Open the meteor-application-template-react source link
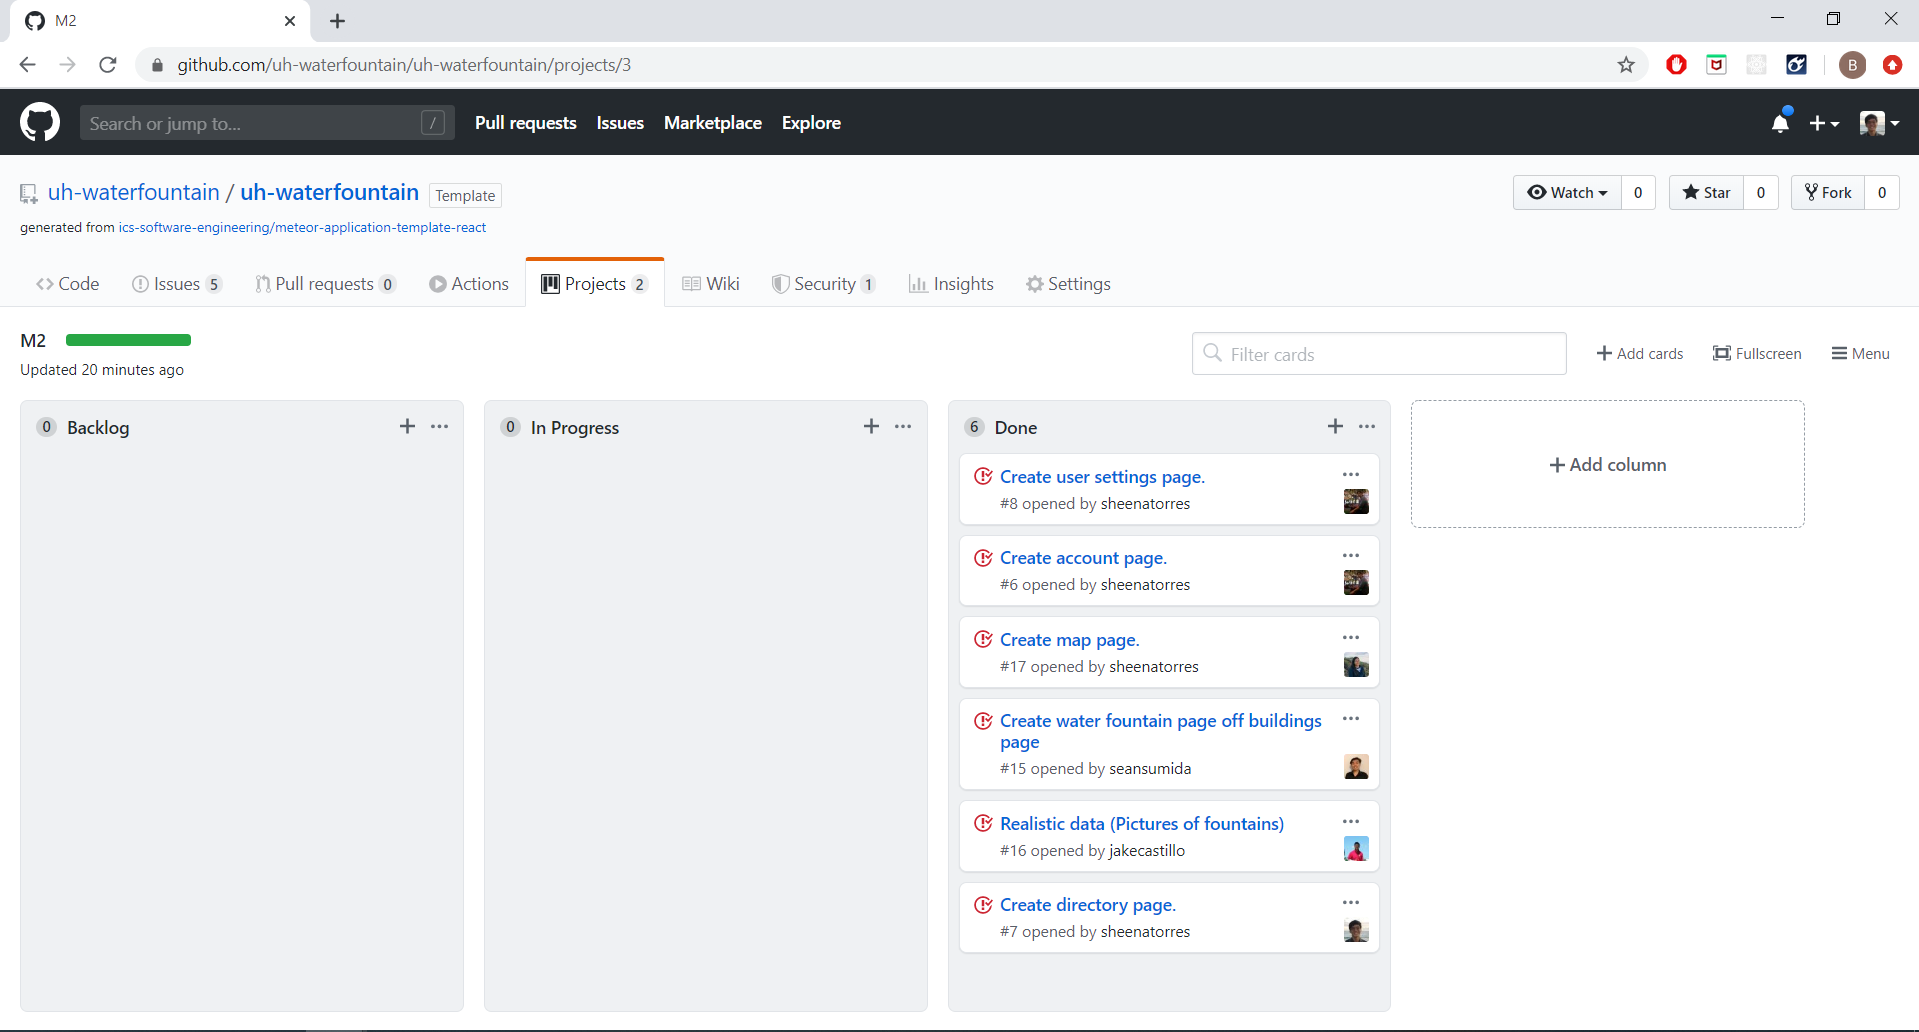The width and height of the screenshot is (1919, 1032). [x=302, y=228]
